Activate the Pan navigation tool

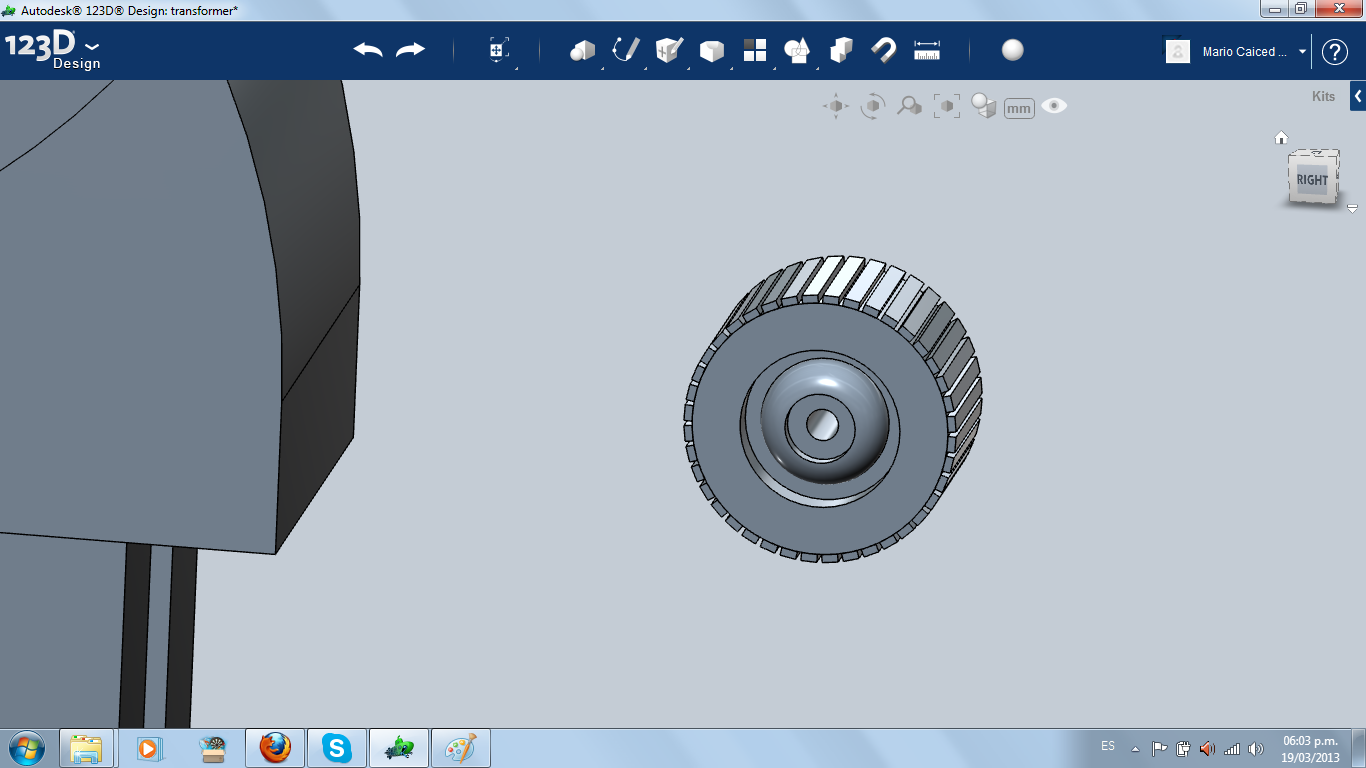(836, 106)
